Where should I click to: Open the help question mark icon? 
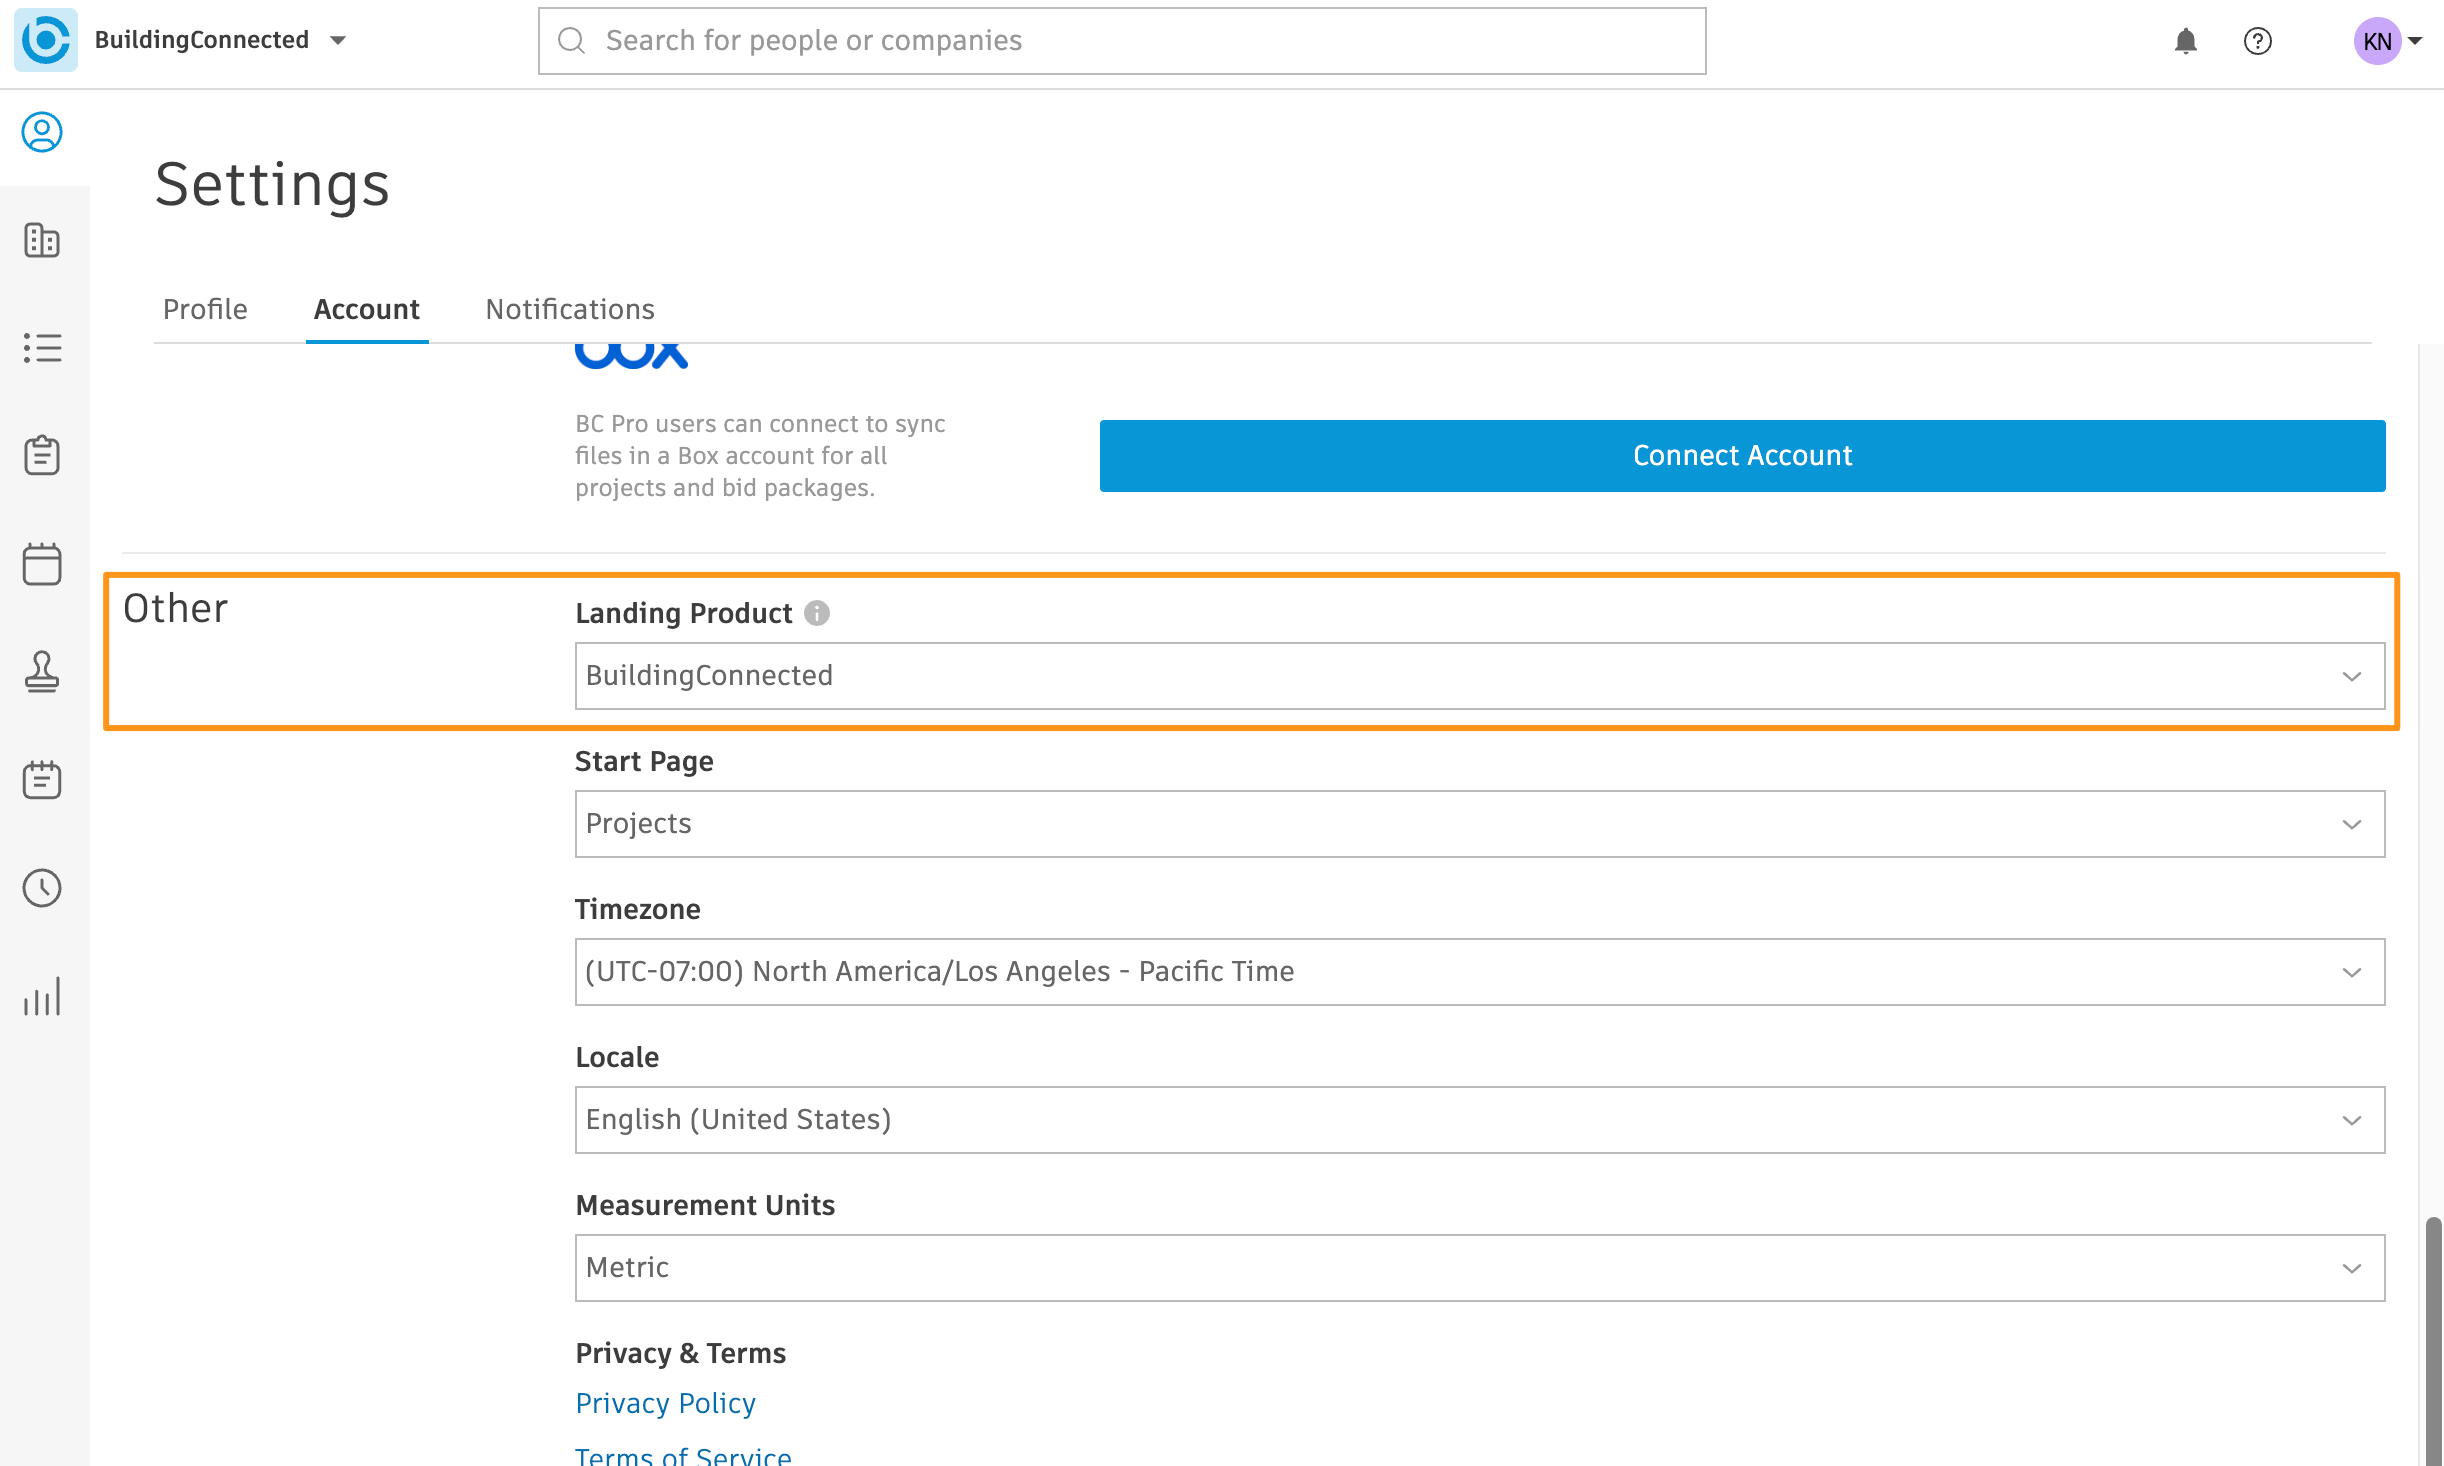pyautogui.click(x=2258, y=41)
